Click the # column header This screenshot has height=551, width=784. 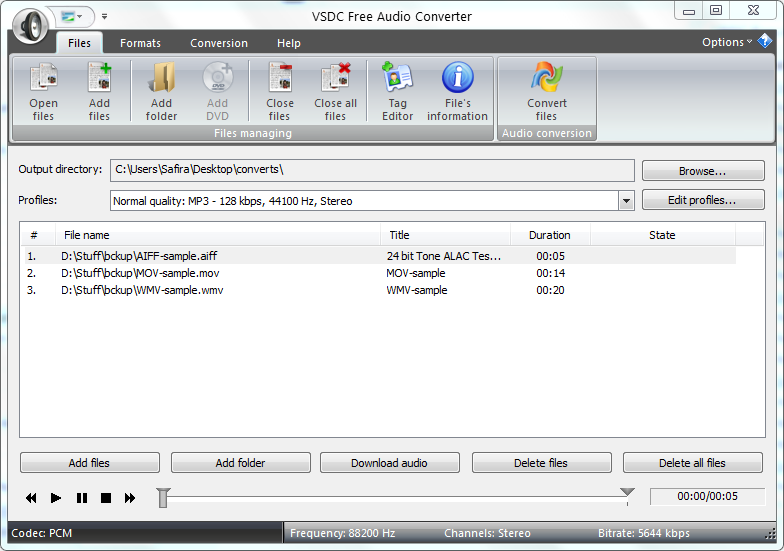(38, 235)
